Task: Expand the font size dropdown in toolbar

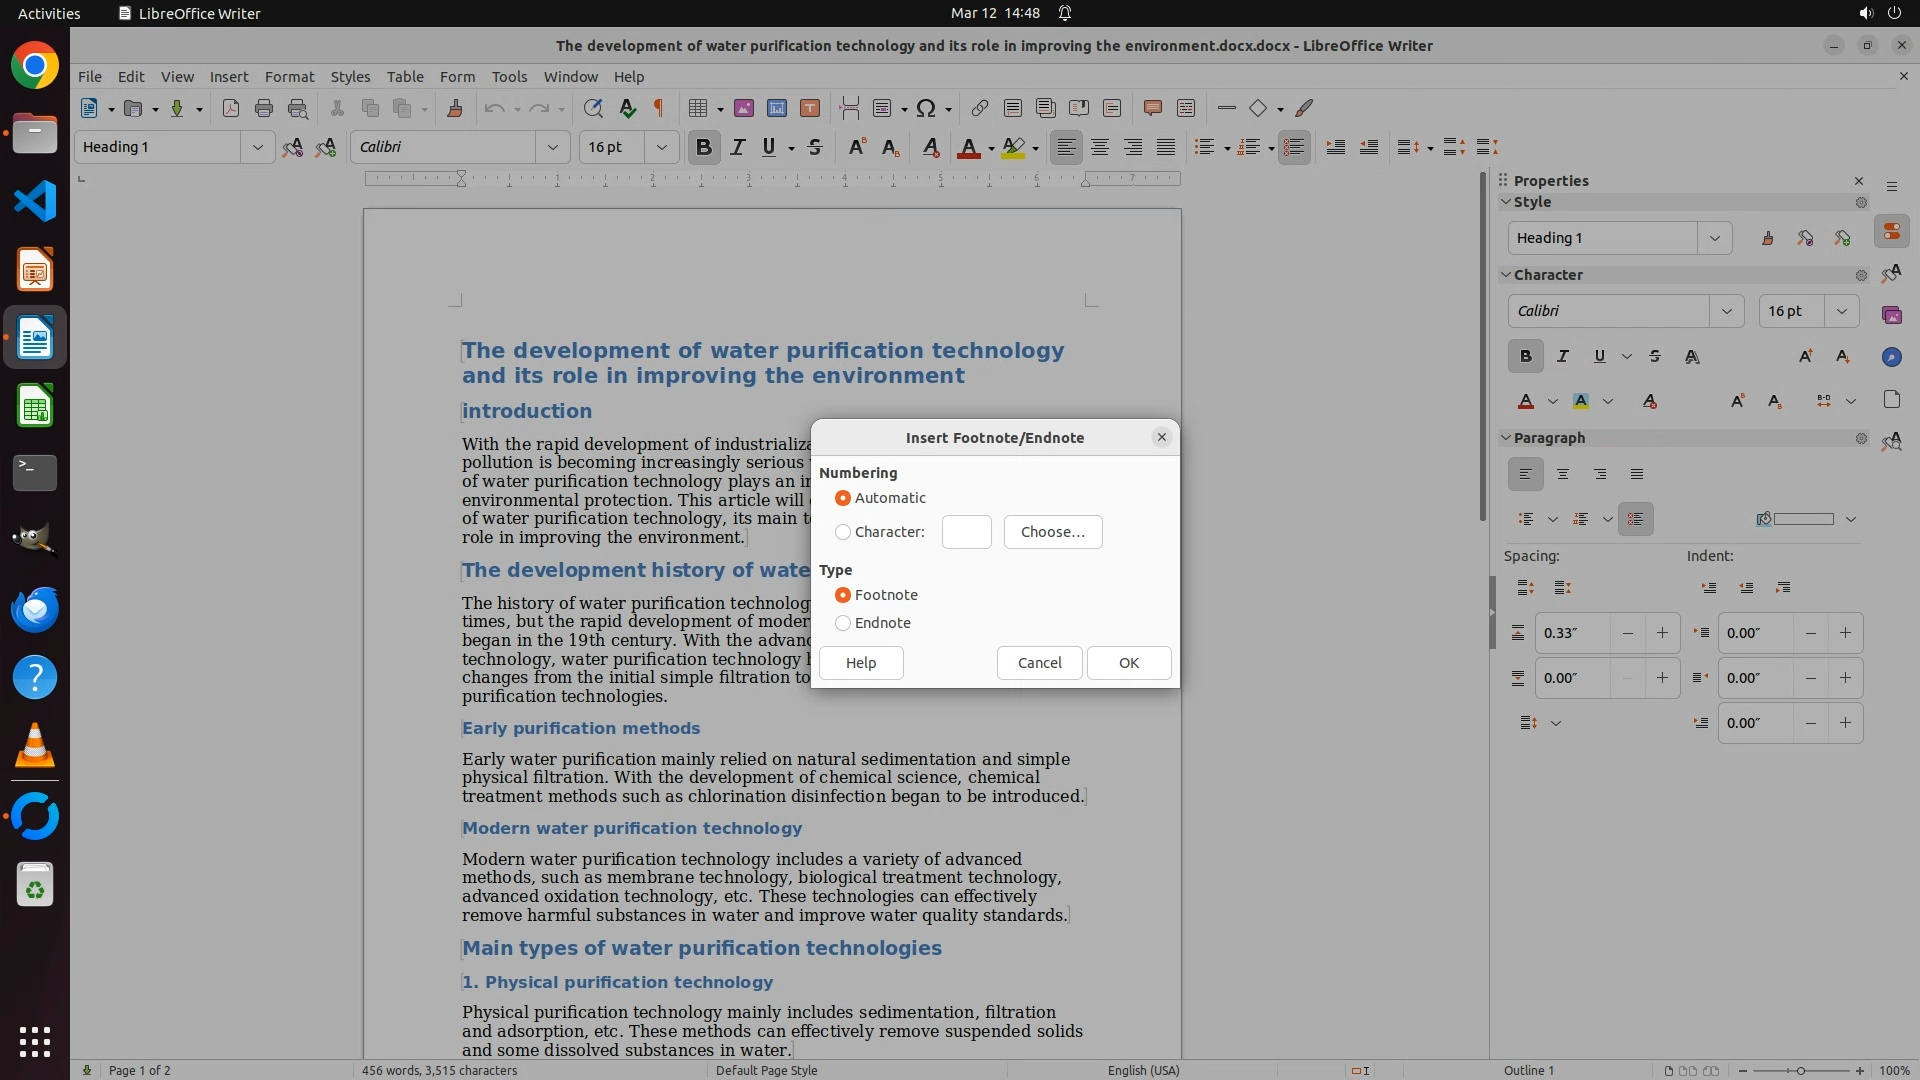Action: [661, 147]
